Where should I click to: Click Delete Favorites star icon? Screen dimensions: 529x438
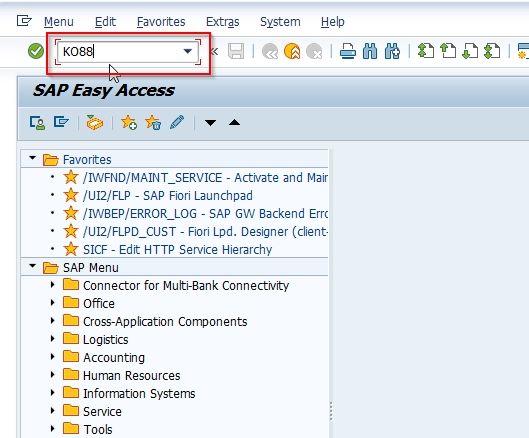pos(153,122)
